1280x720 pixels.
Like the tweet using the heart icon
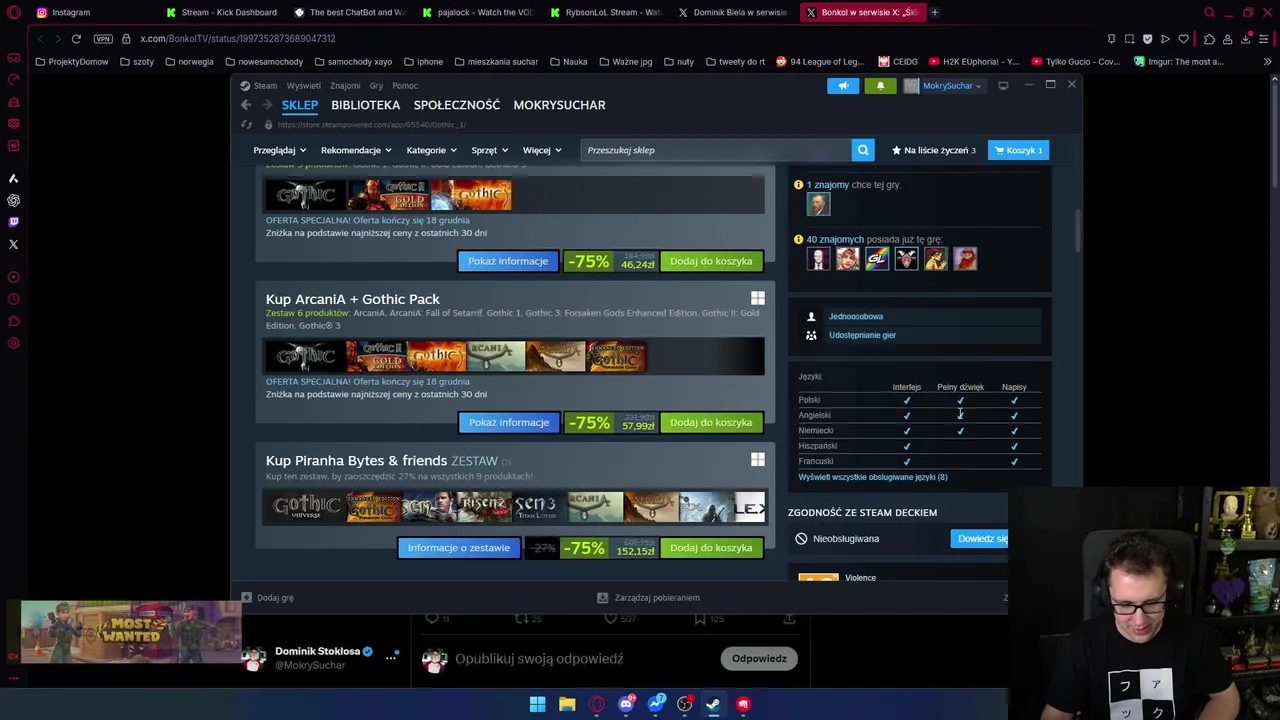point(611,619)
